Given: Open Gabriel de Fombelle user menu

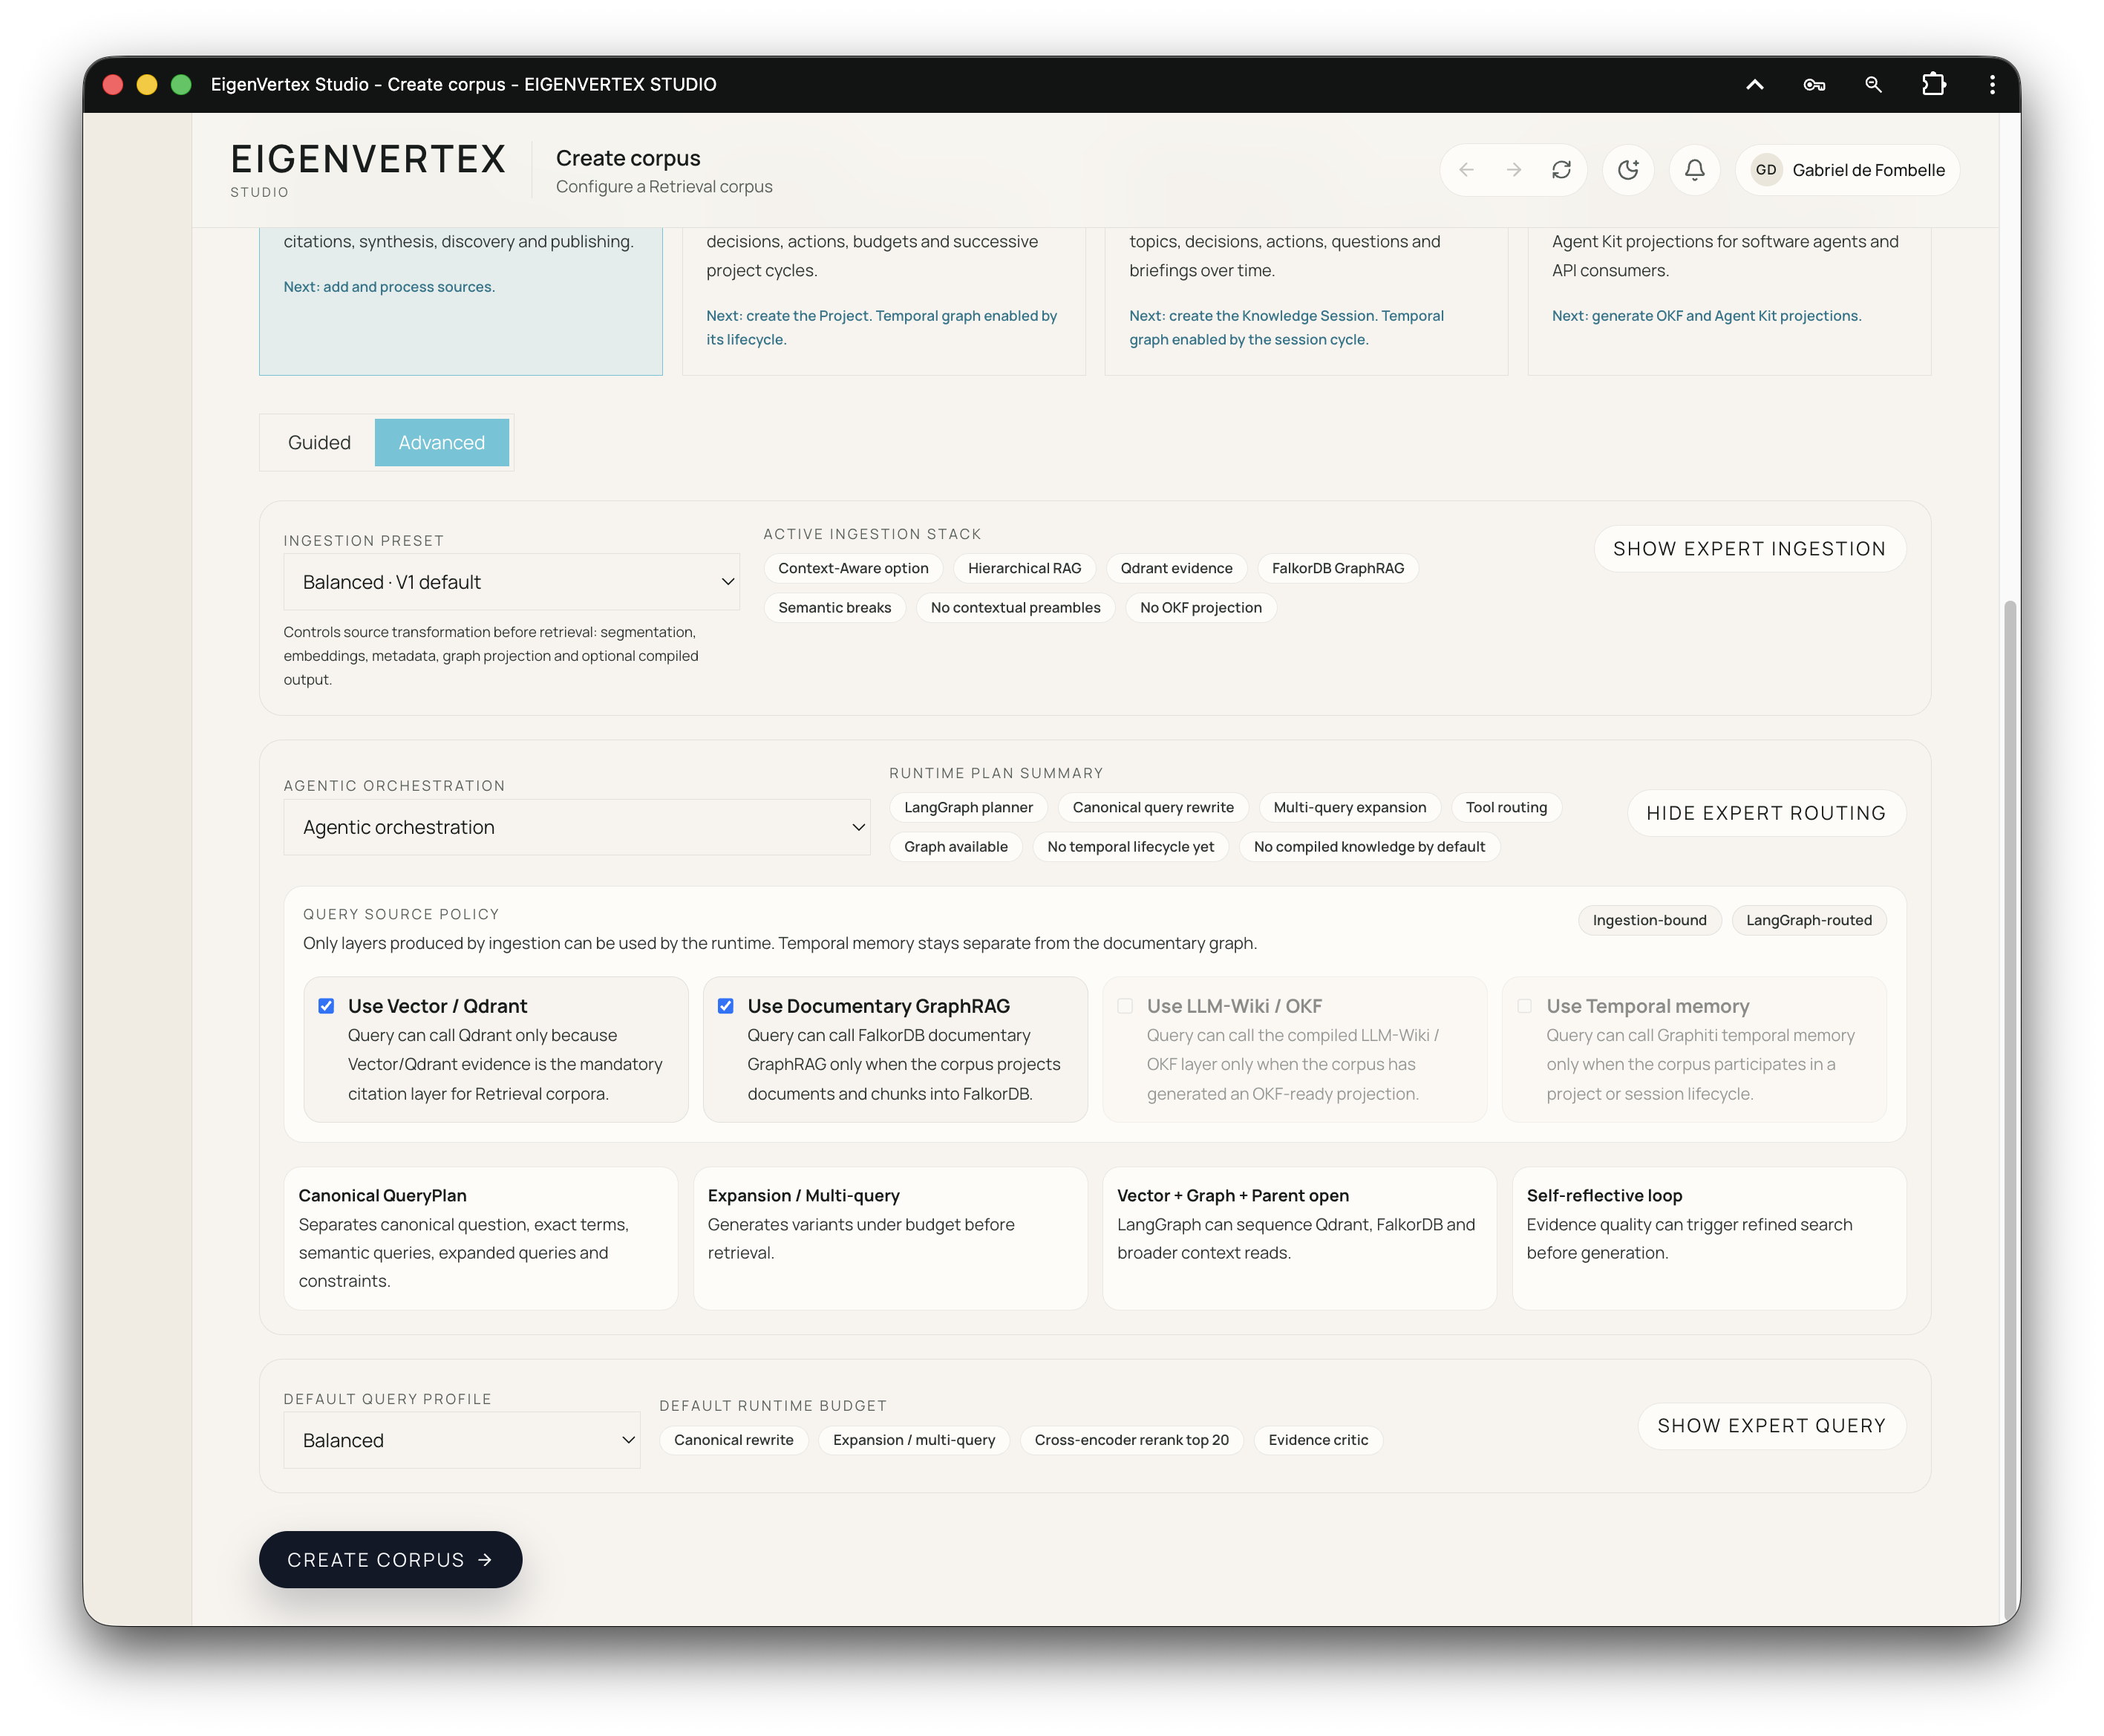Looking at the screenshot, I should [x=1848, y=170].
